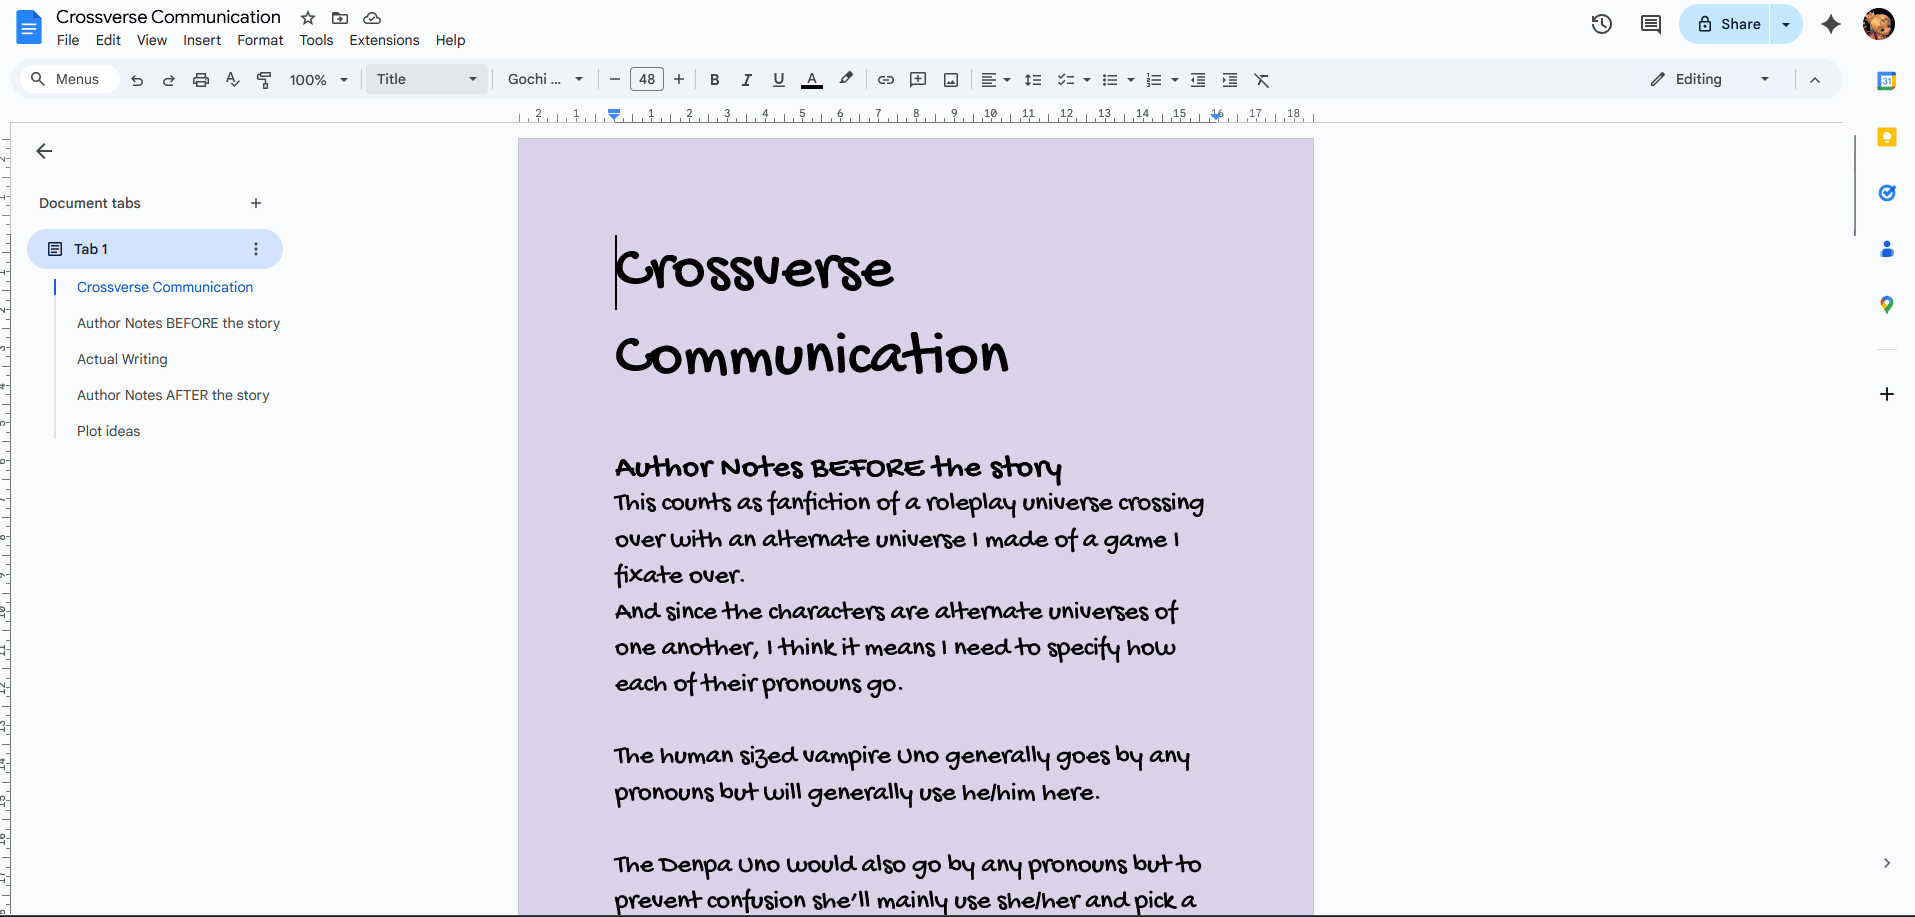Open checklist options dropdown arrow
Screen dimensions: 1915x917
[x=1087, y=80]
